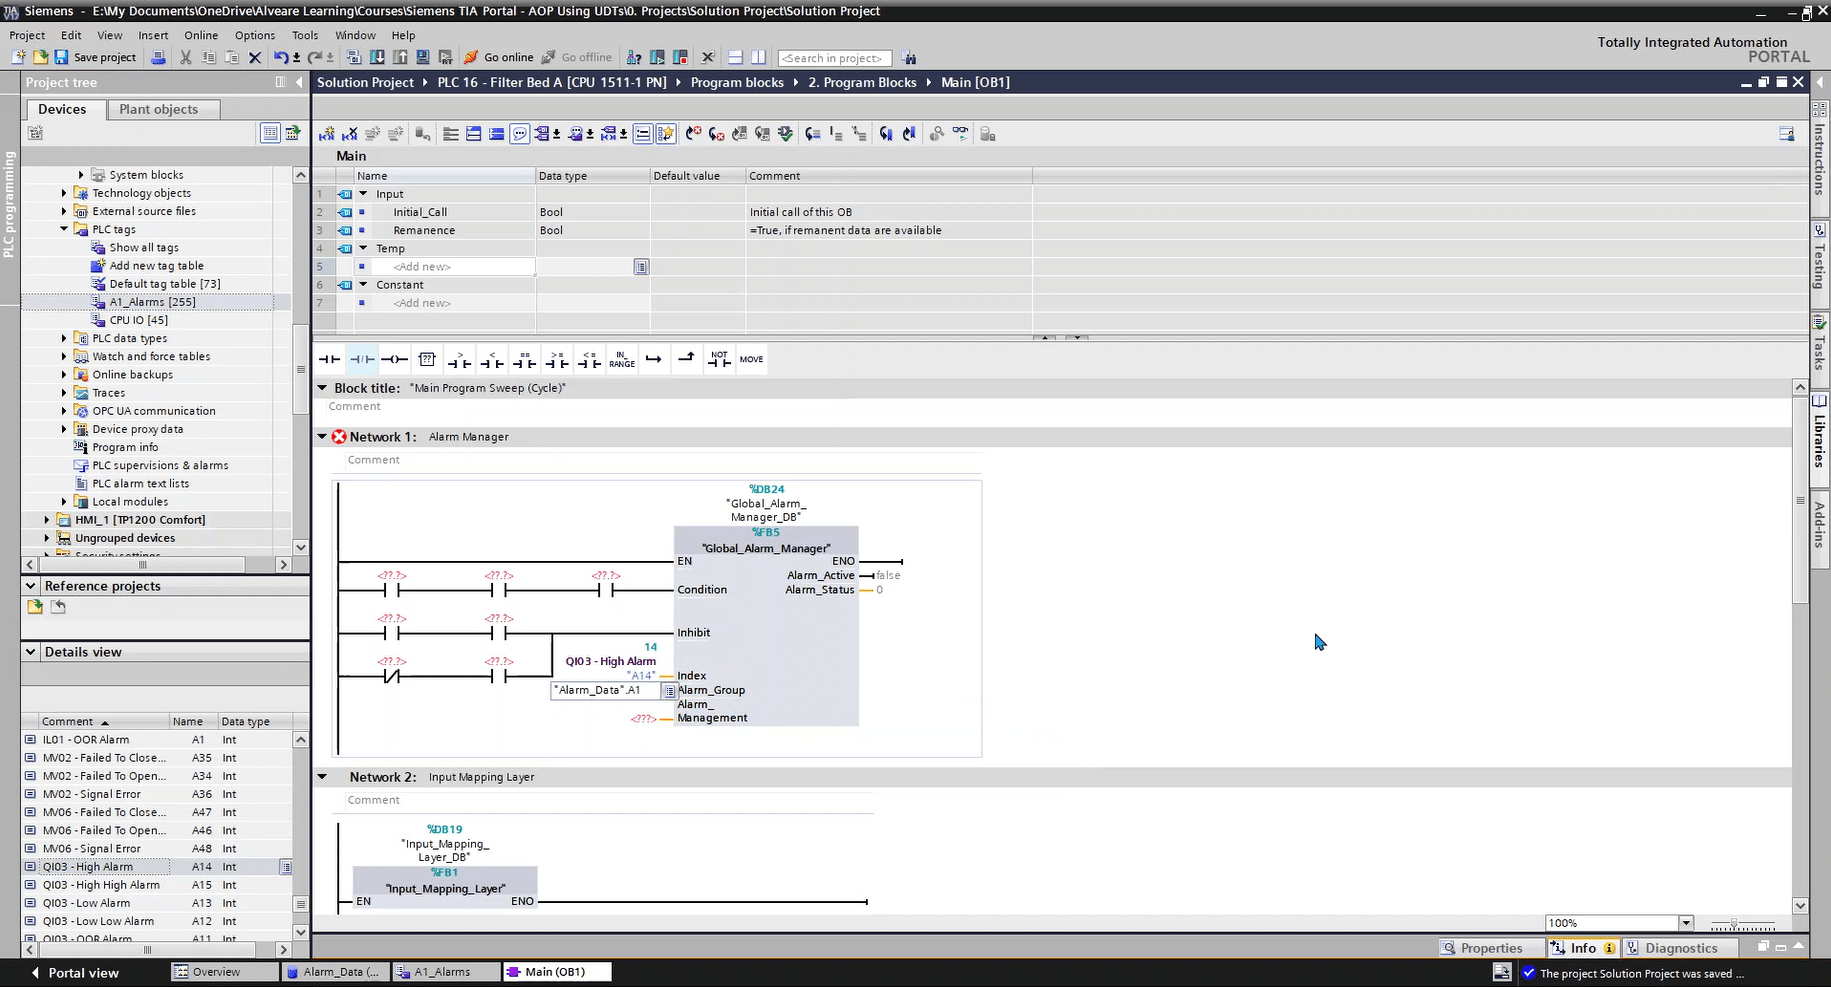The width and height of the screenshot is (1831, 987).
Task: Insert the NOT invert contact
Action: tap(719, 359)
